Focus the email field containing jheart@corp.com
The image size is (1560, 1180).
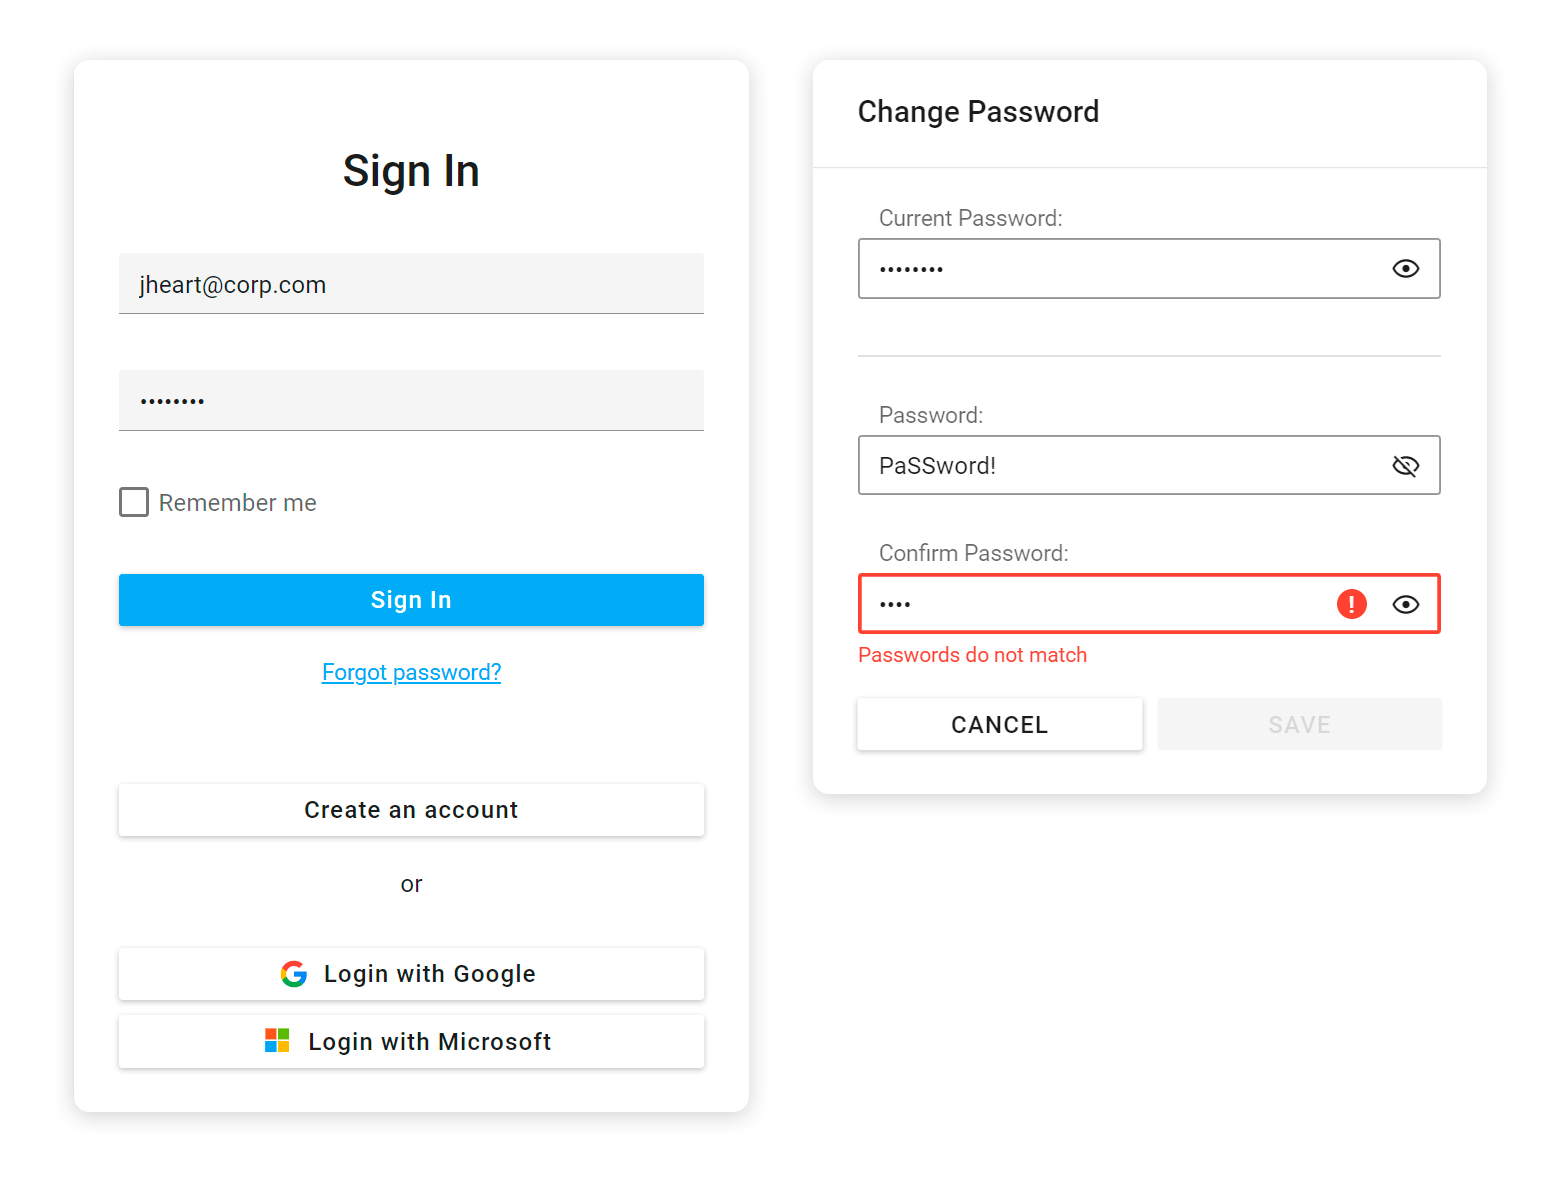tap(411, 285)
